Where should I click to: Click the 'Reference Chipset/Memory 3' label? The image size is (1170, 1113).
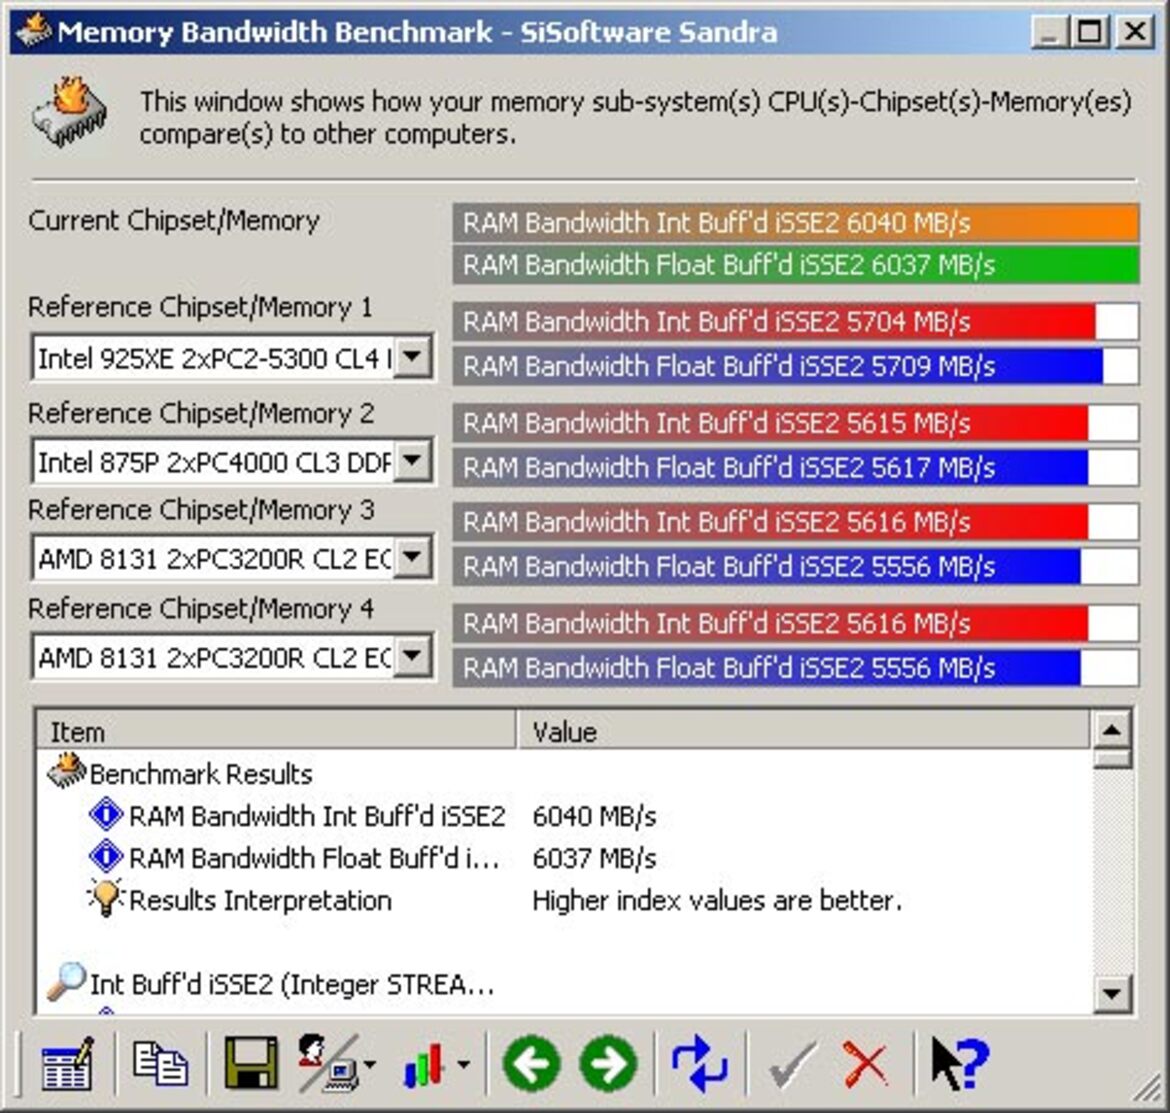click(201, 510)
